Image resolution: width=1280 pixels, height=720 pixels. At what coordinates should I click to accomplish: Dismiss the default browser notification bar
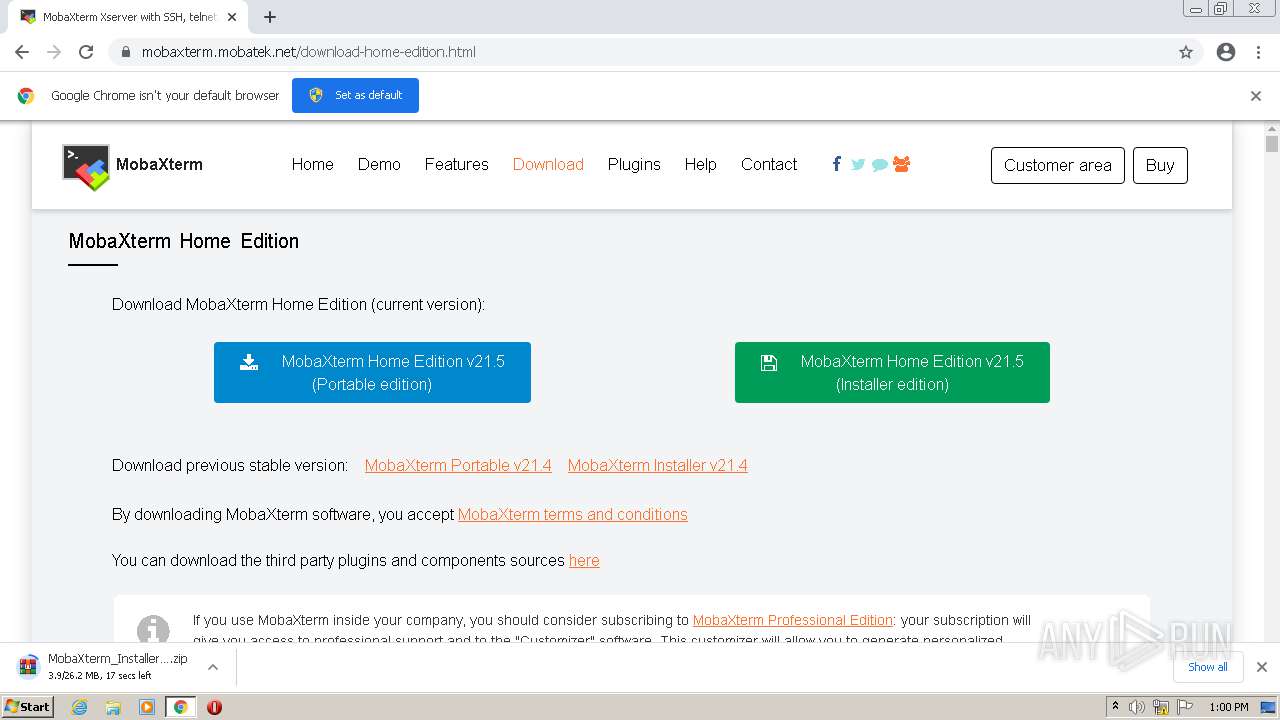pyautogui.click(x=1256, y=96)
